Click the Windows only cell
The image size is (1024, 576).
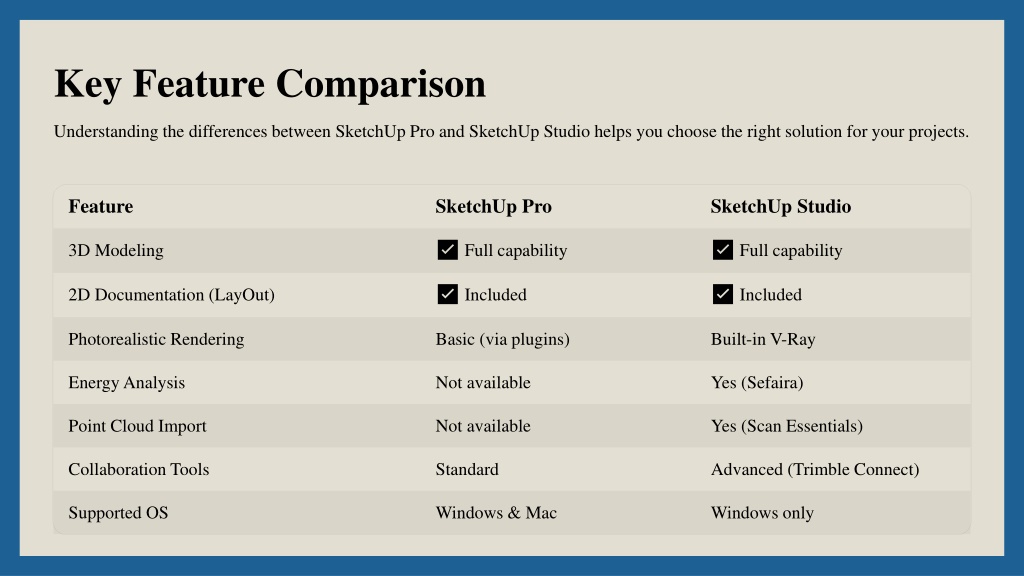tap(762, 513)
